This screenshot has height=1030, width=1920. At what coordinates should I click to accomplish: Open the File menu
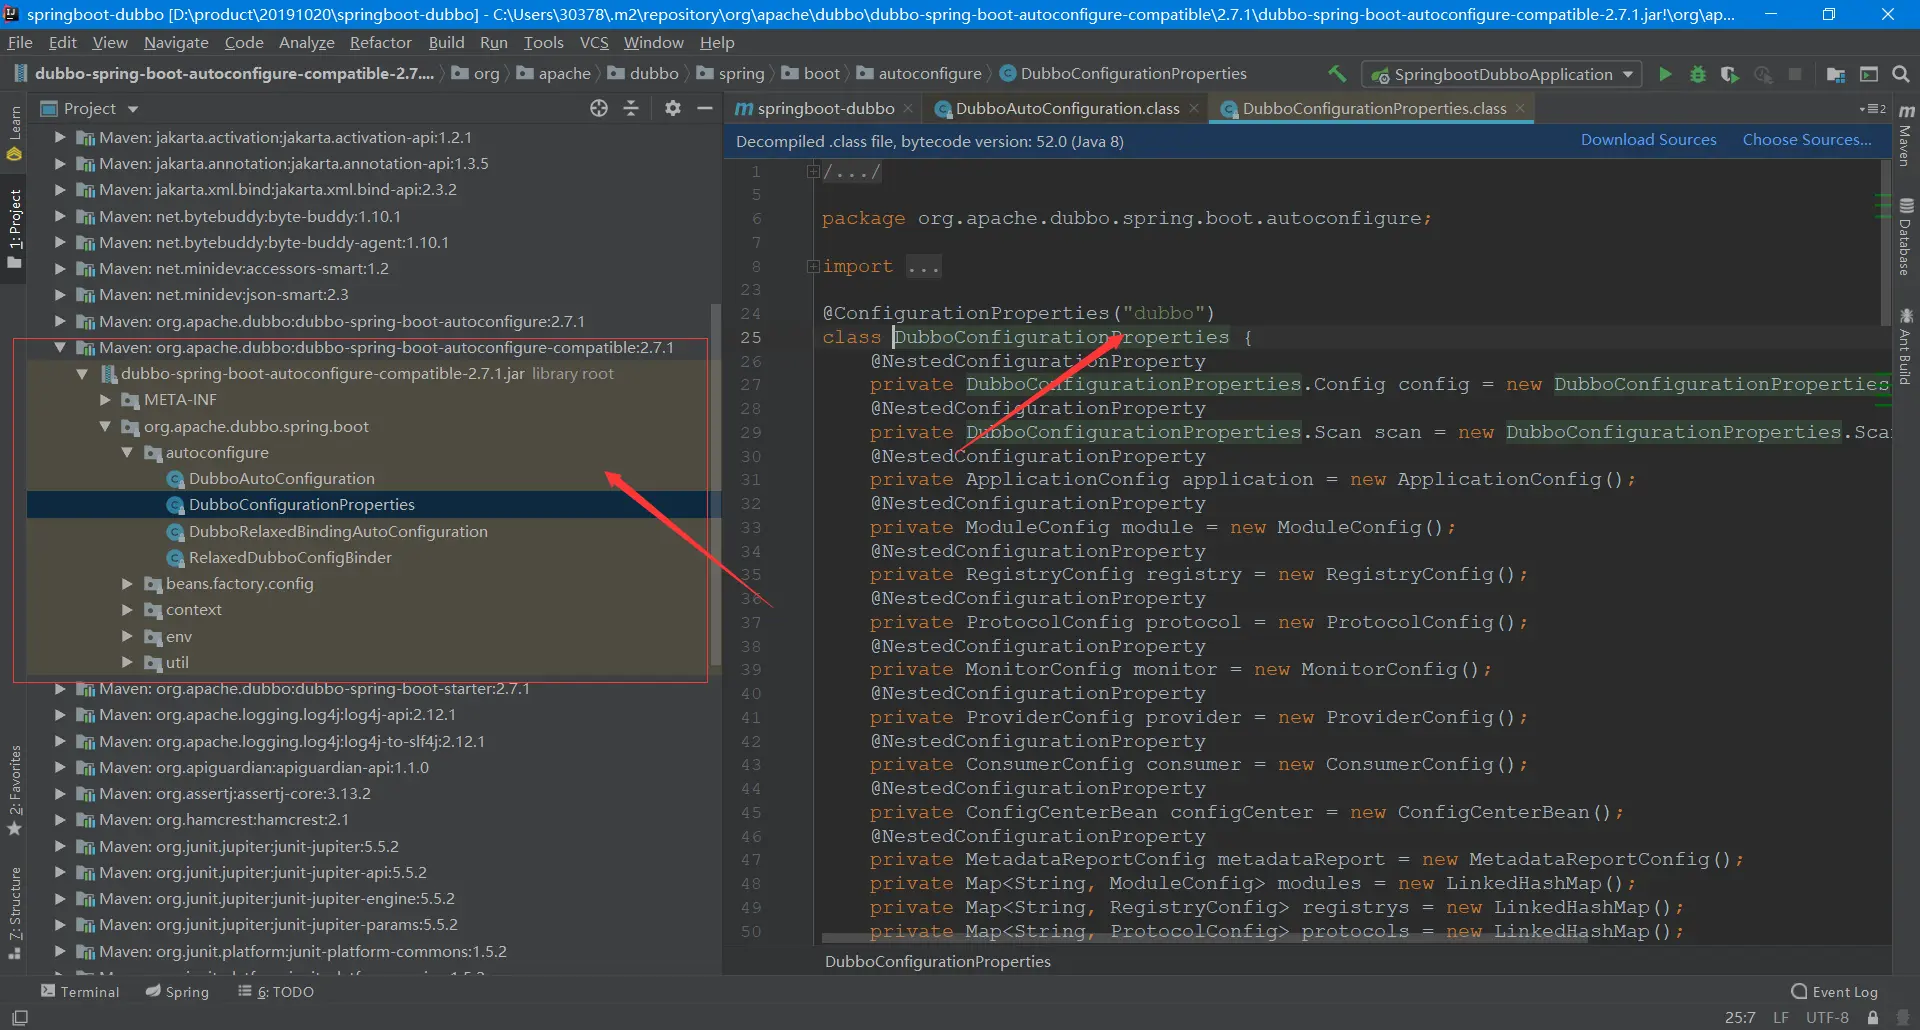tap(20, 42)
